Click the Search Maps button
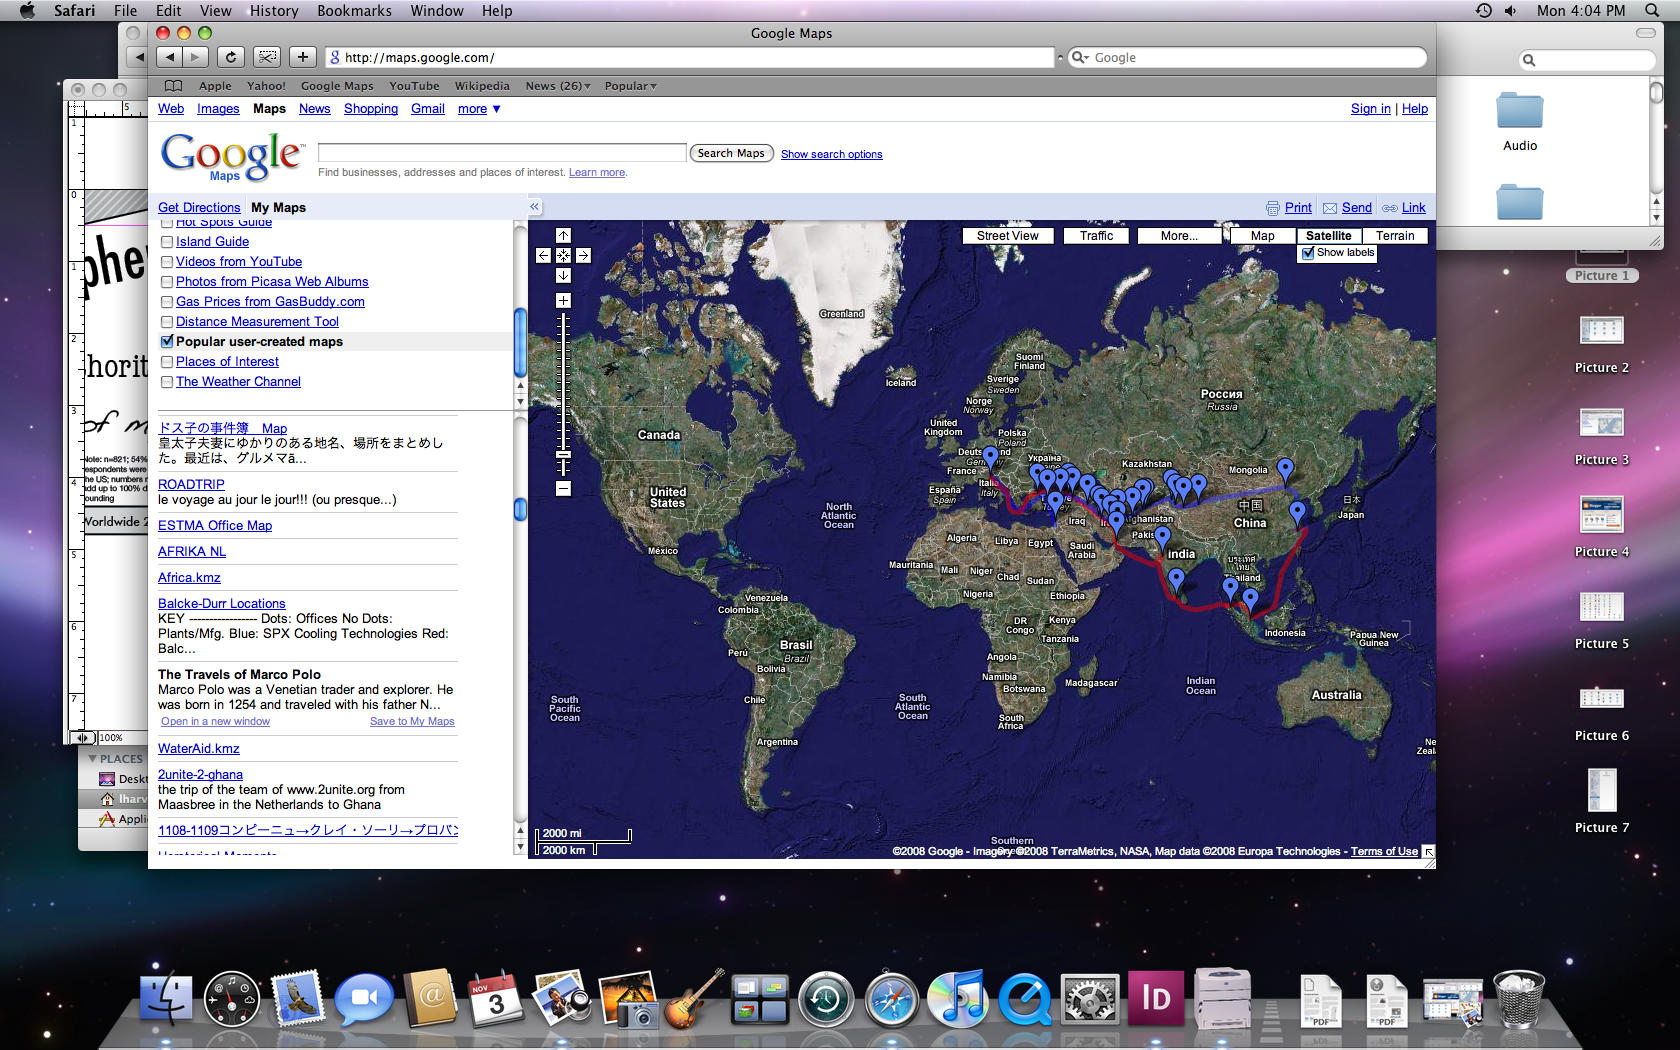This screenshot has width=1680, height=1050. pos(731,153)
